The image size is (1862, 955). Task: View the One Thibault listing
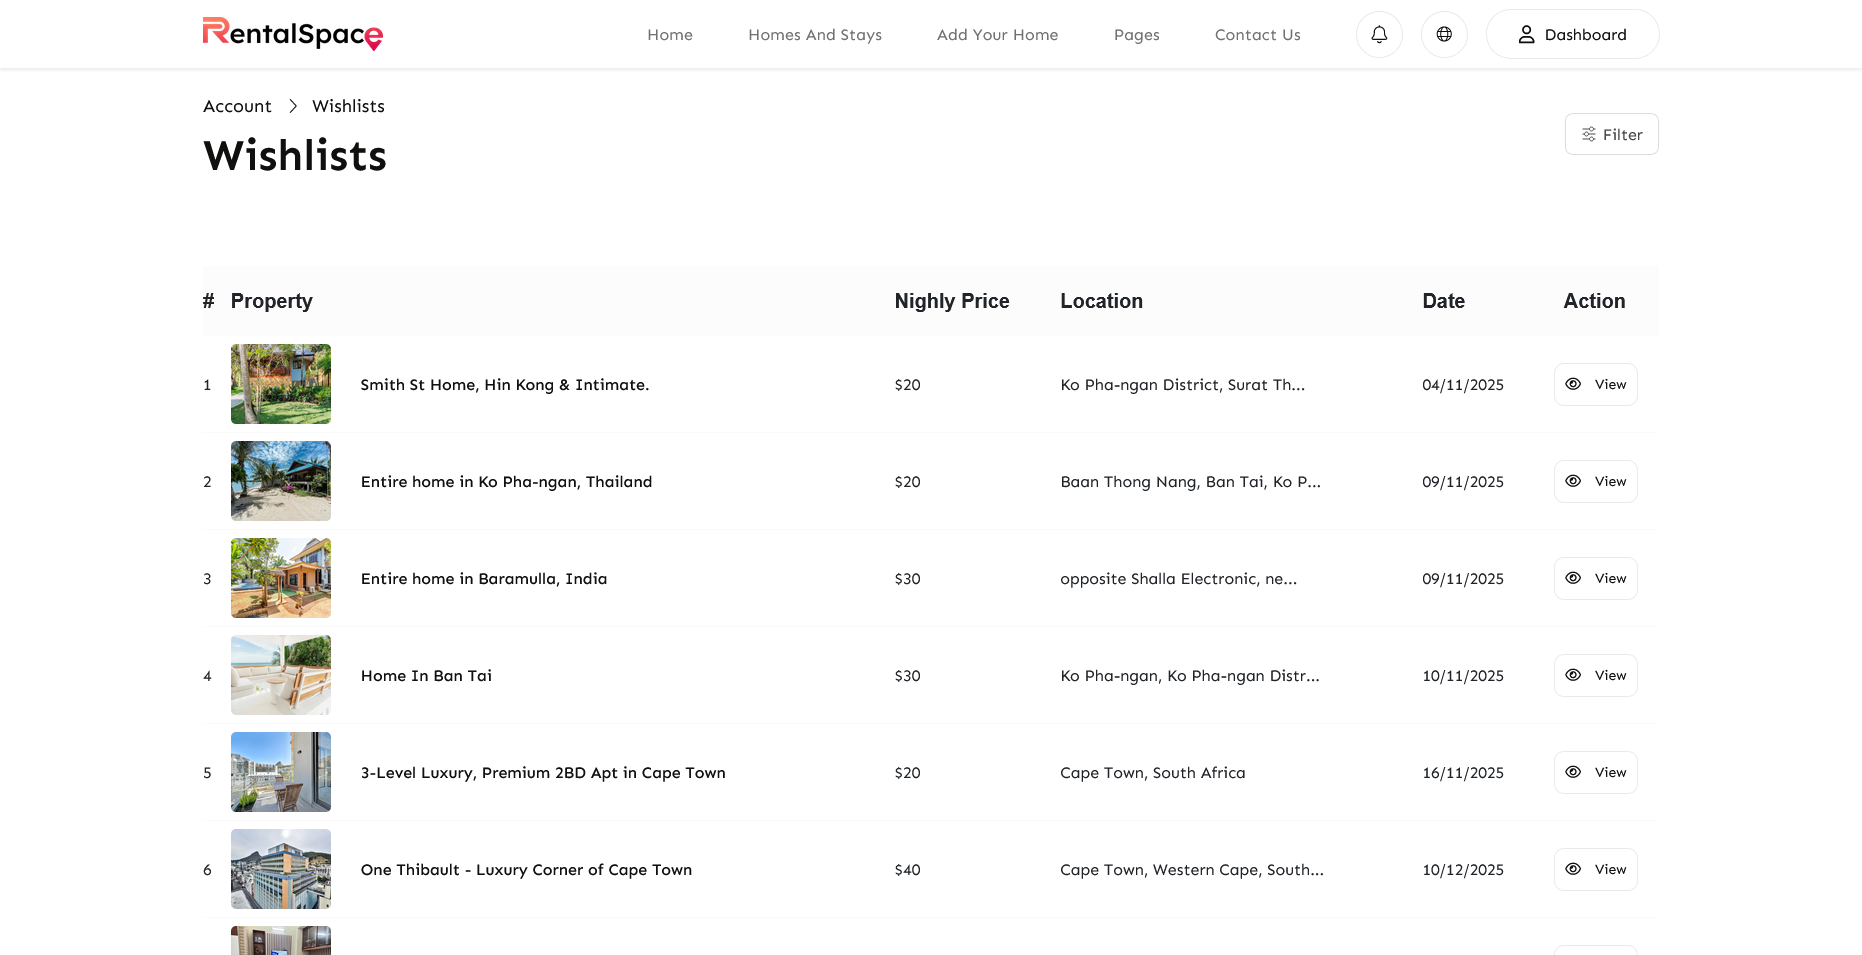(x=1595, y=869)
